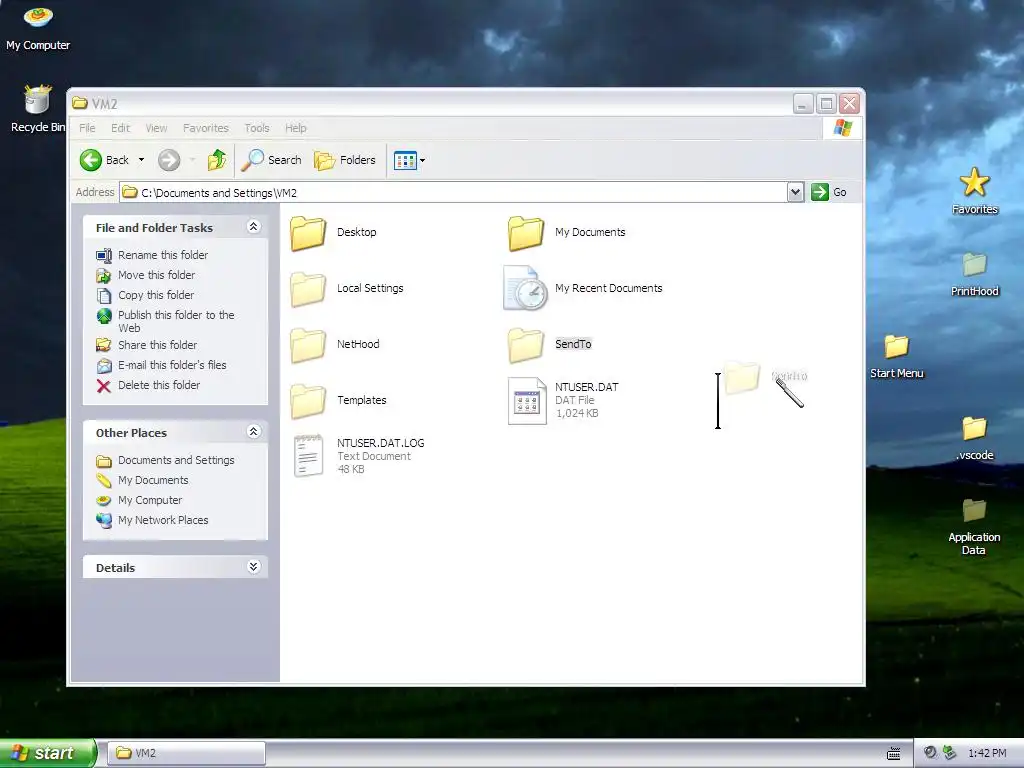Select the PrintHood desktop folder
This screenshot has height=768, width=1024.
974,264
